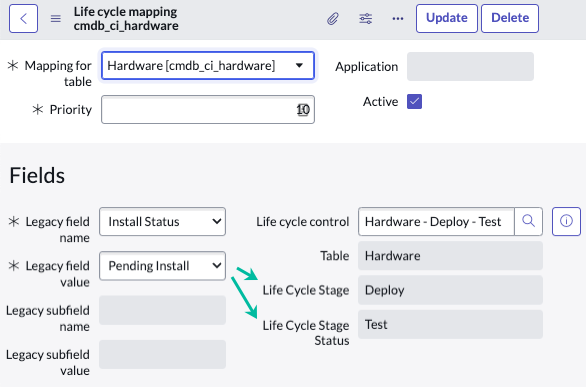The height and width of the screenshot is (387, 586).
Task: Go back using the back arrow button
Action: coord(23,18)
